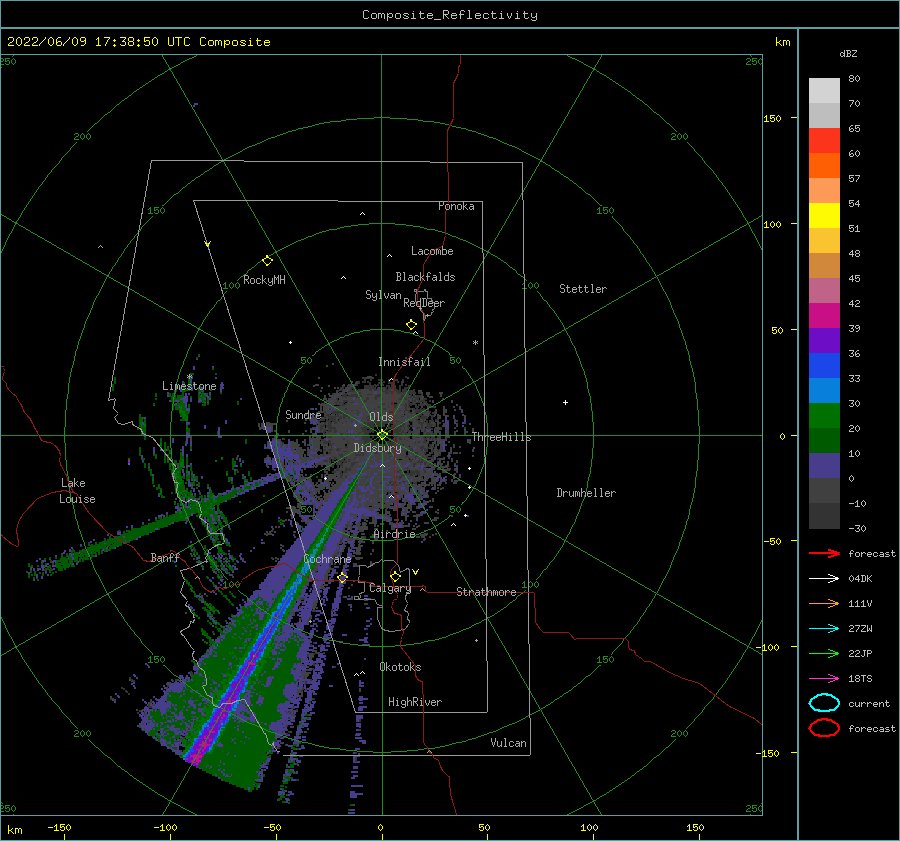Click the orange 111V arrow icon
Screen dimensions: 900x841
(x=824, y=603)
